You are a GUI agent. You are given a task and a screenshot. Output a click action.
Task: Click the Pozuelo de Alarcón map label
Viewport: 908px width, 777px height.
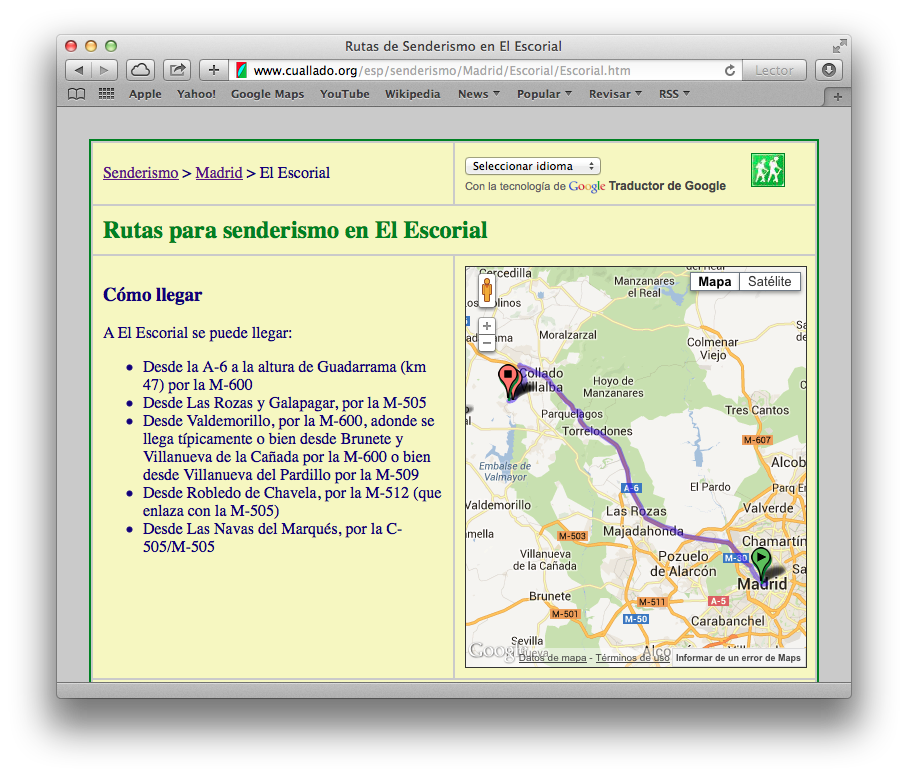pyautogui.click(x=683, y=564)
